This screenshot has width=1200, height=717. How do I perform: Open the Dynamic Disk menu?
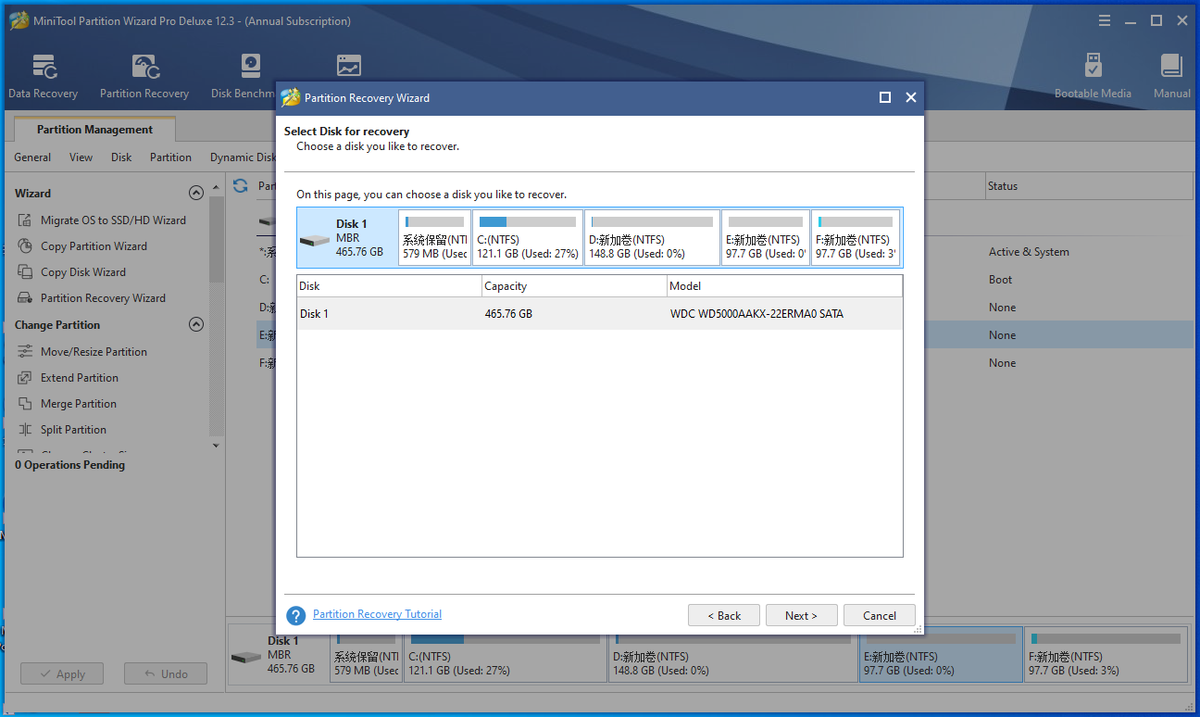[242, 157]
